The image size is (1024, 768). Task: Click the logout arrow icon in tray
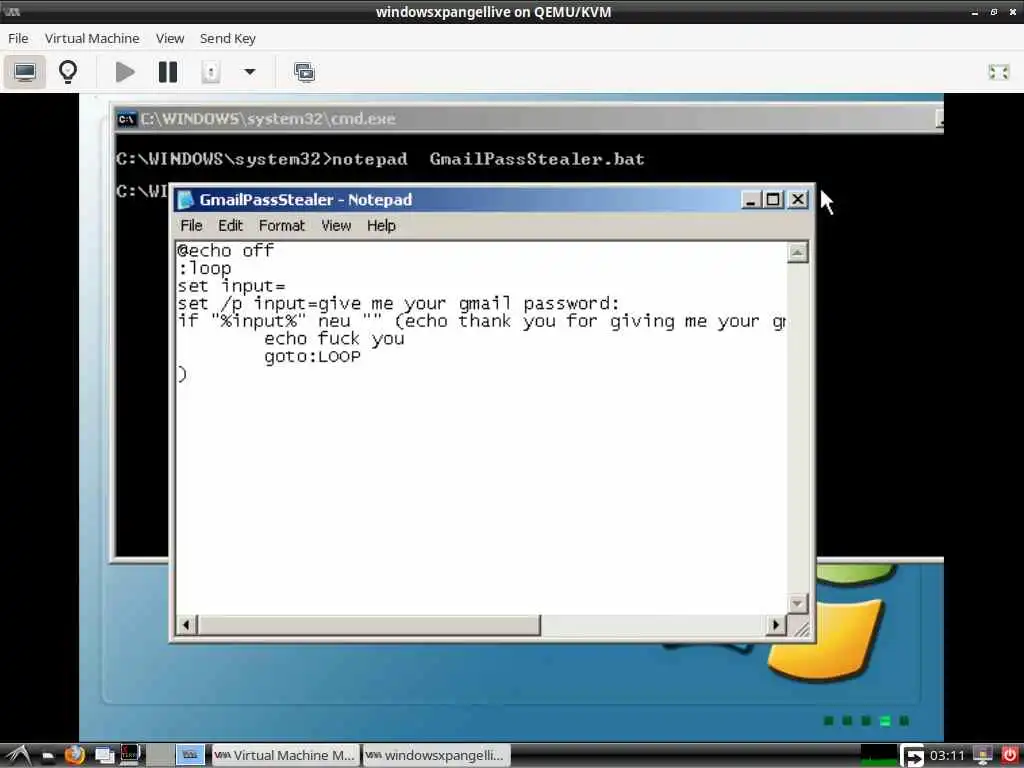tap(912, 756)
